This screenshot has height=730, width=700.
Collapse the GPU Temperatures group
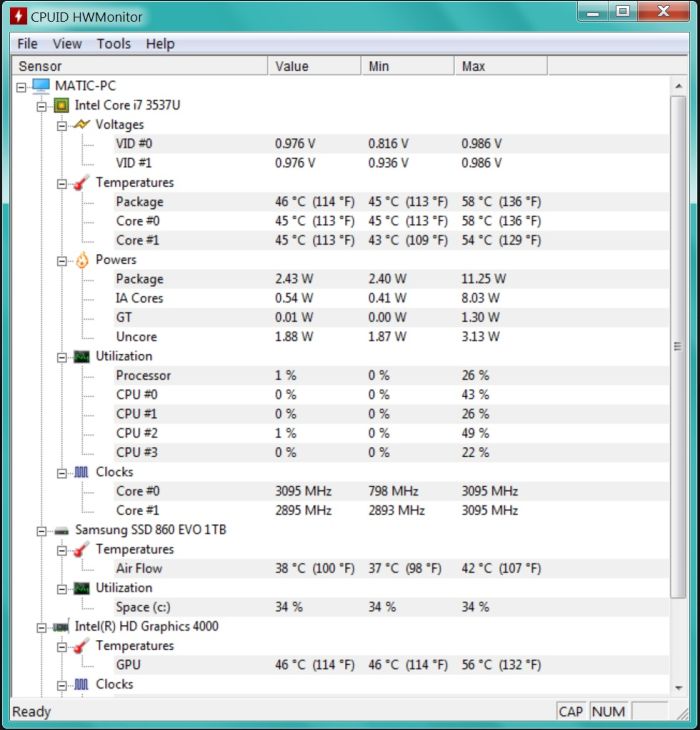click(62, 647)
